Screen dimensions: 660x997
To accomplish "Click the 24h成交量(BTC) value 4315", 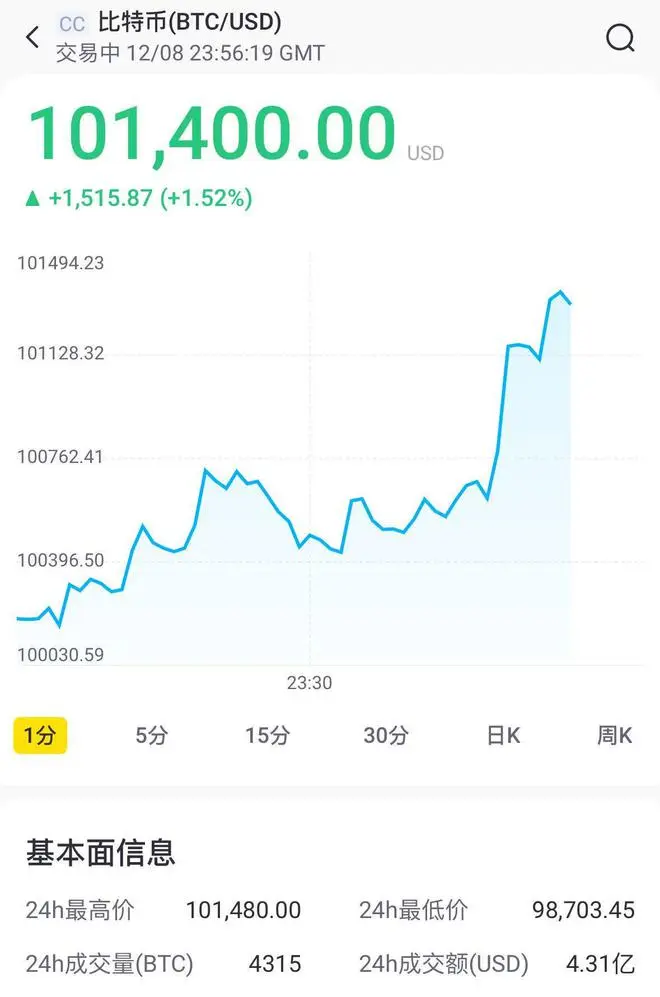I will tap(275, 964).
